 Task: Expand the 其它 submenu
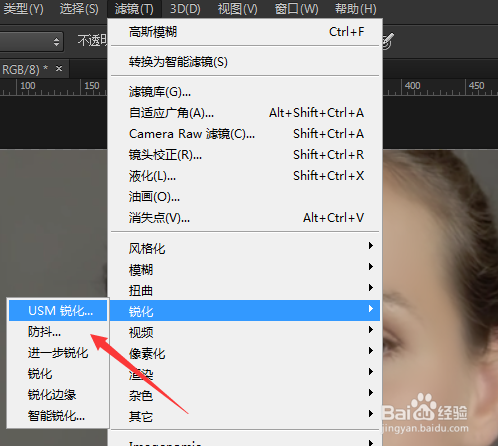pyautogui.click(x=246, y=416)
